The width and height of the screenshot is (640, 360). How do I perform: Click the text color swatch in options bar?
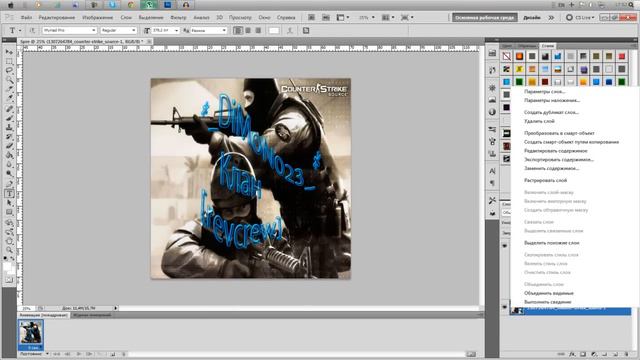274,31
